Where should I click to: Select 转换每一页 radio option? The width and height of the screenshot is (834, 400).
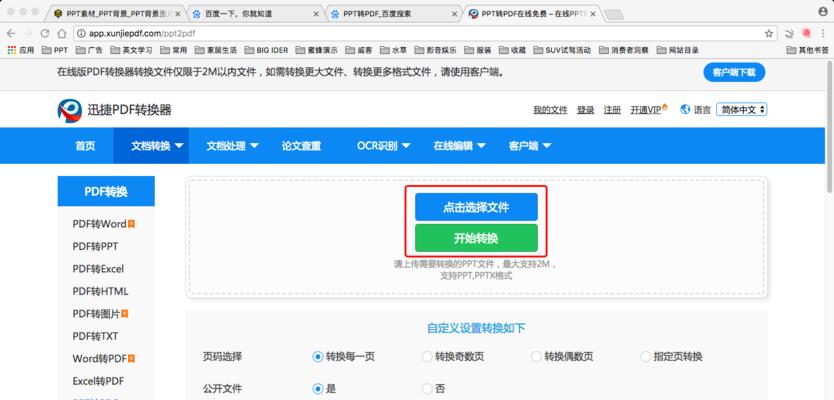click(x=318, y=356)
